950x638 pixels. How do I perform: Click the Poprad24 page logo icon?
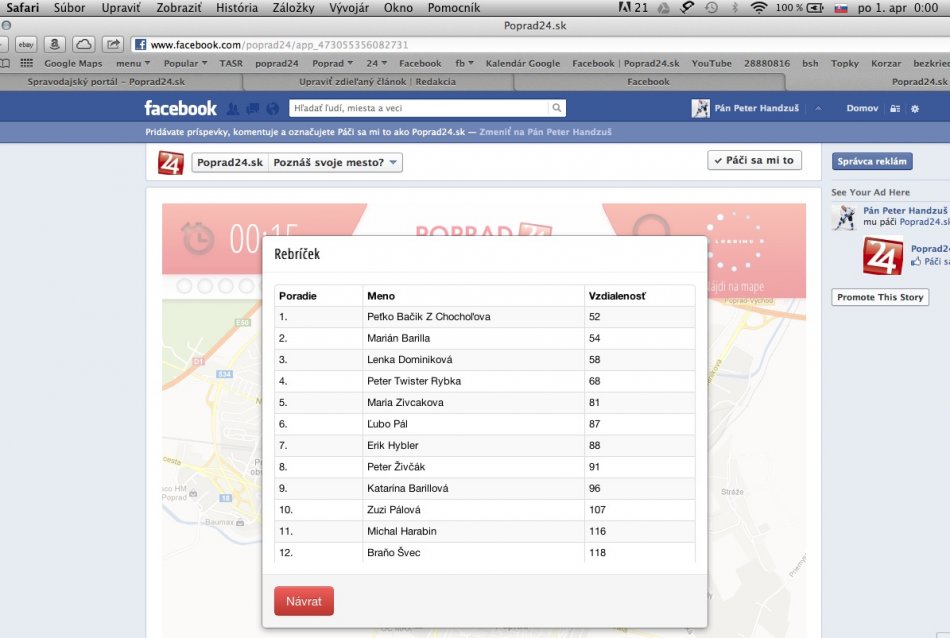point(170,162)
